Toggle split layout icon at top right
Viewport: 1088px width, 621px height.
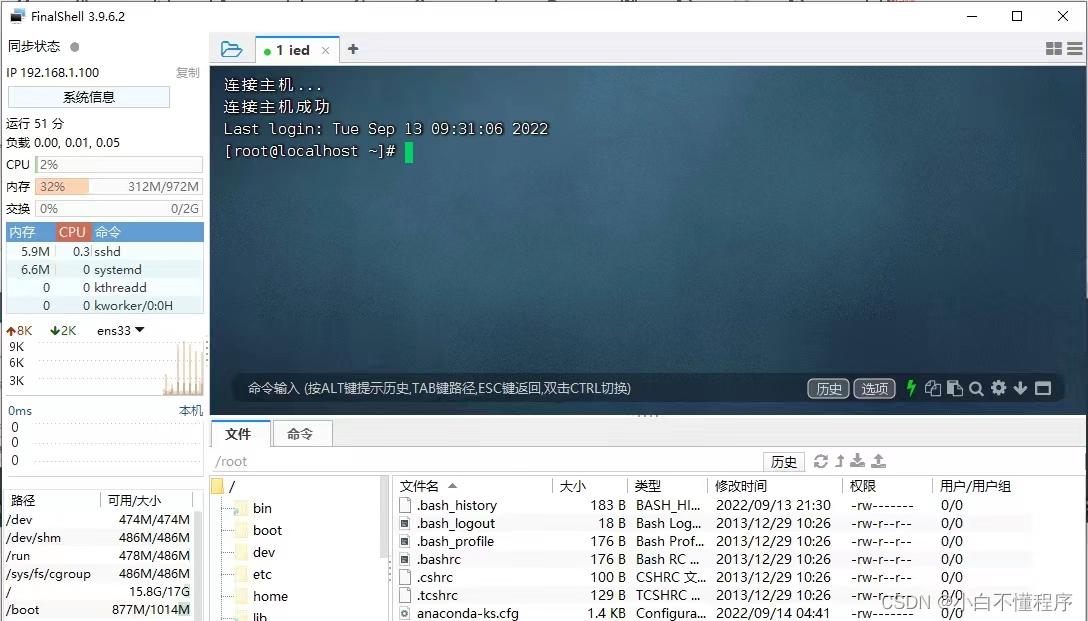point(1052,48)
